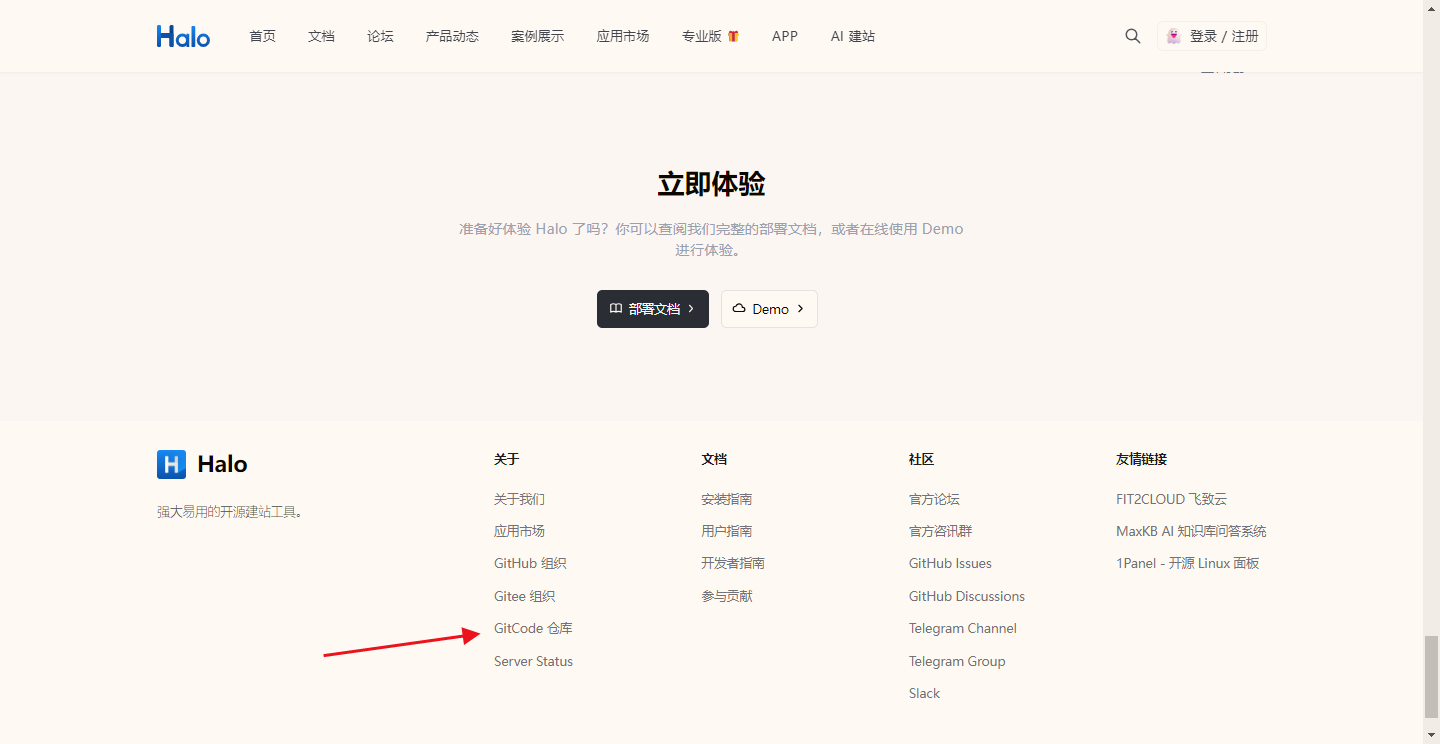Image resolution: width=1440 pixels, height=744 pixels.
Task: Open the Telegram Channel link
Action: tap(963, 628)
